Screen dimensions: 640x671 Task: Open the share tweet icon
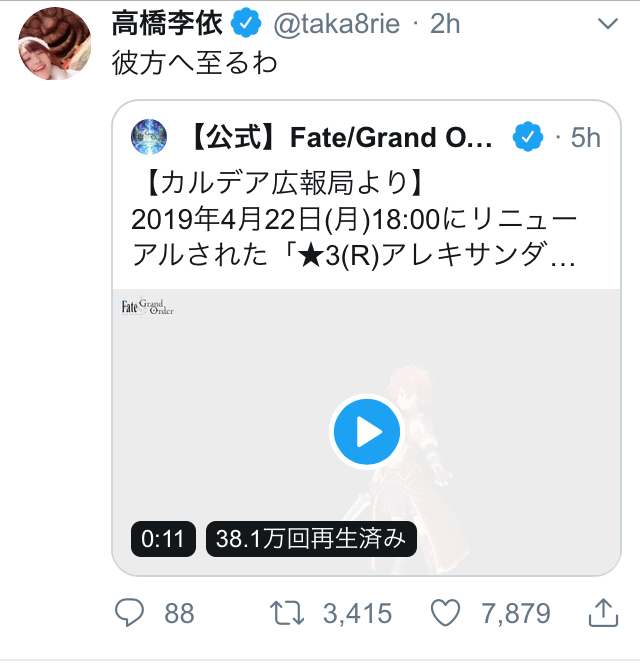tap(602, 611)
